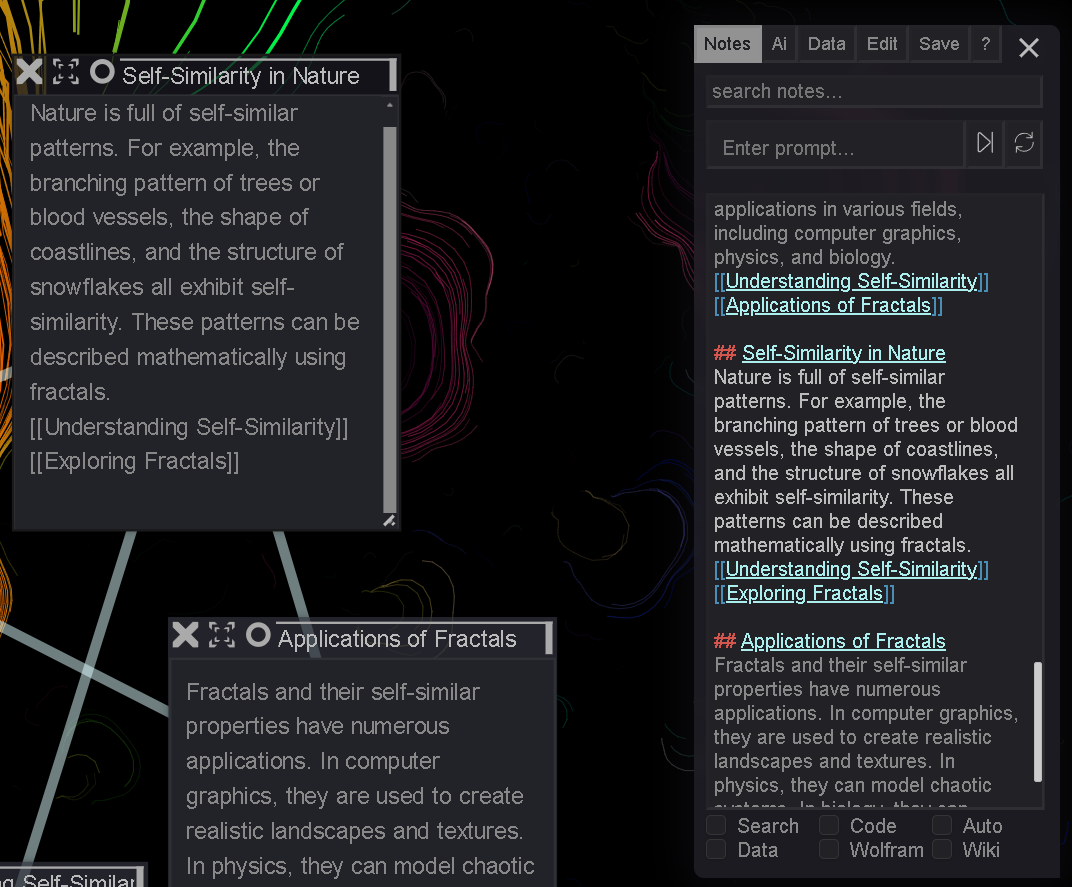This screenshot has width=1072, height=887.
Task: Select Self-Similarity in Nature node title
Action: 241,75
